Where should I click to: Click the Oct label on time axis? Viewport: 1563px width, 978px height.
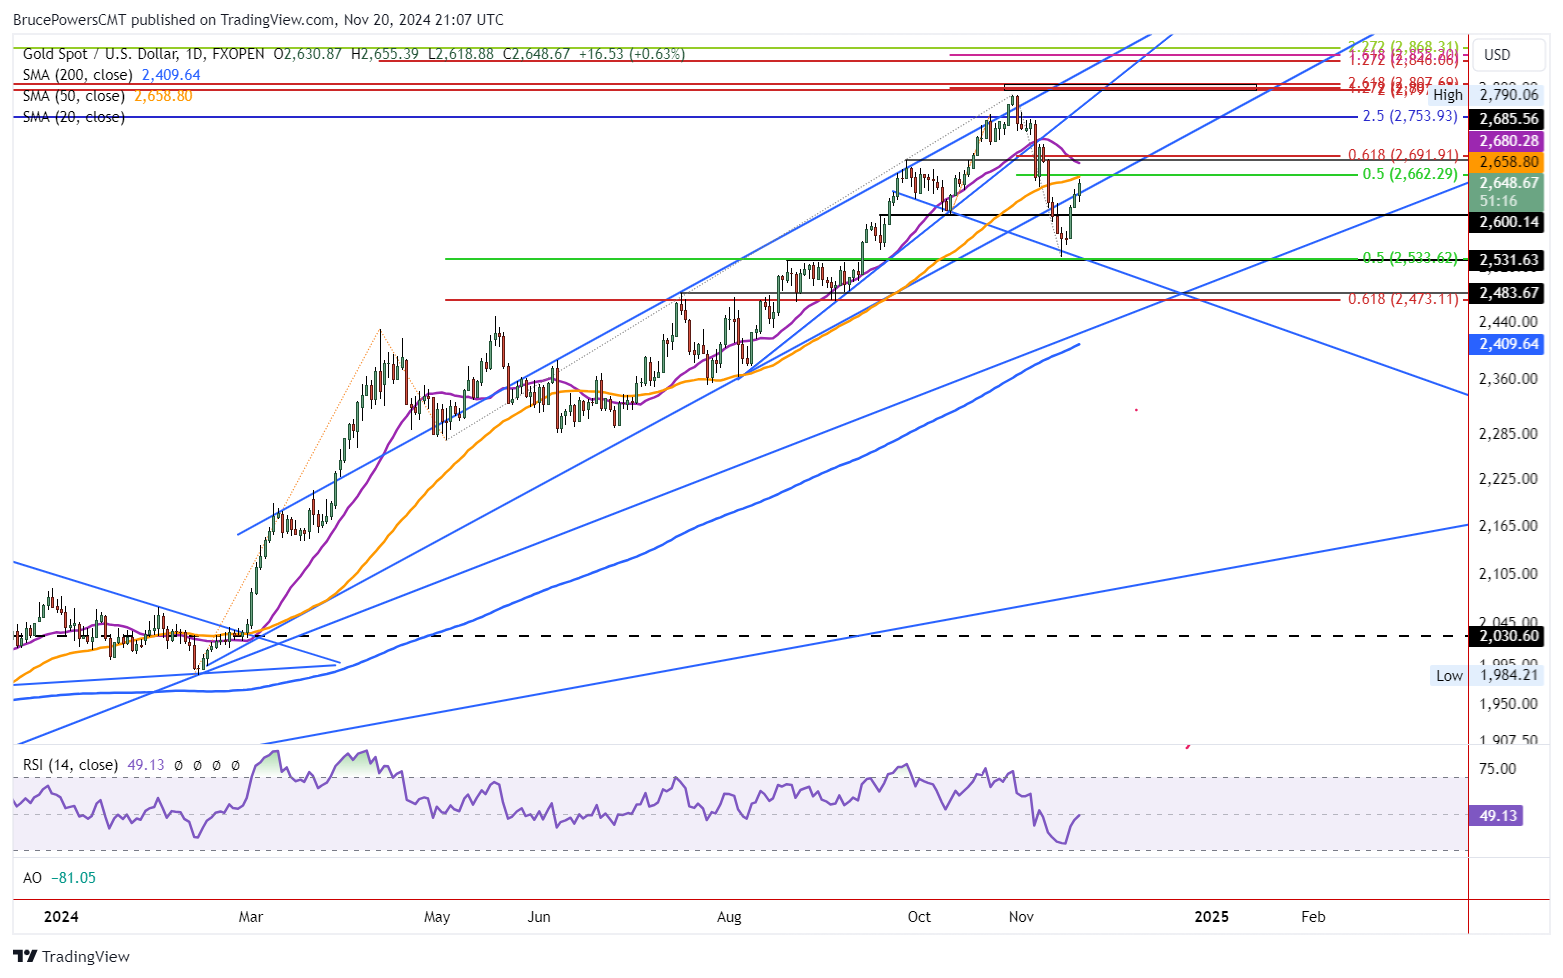tap(919, 916)
